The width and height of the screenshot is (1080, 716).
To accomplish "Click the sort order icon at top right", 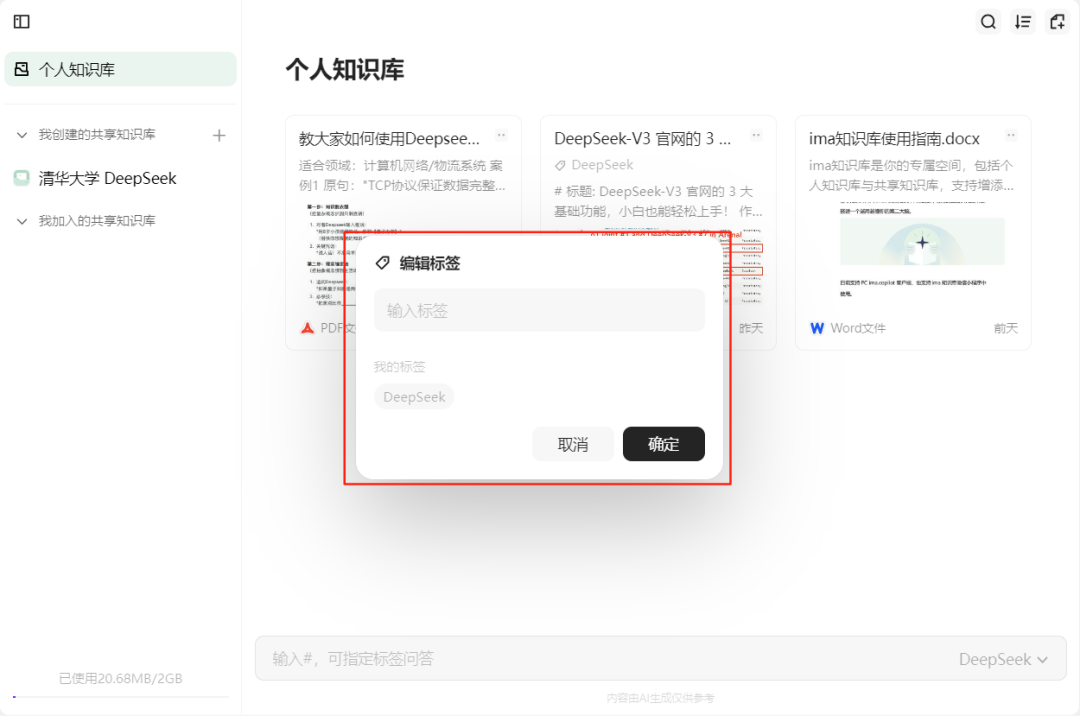I will click(x=1022, y=21).
